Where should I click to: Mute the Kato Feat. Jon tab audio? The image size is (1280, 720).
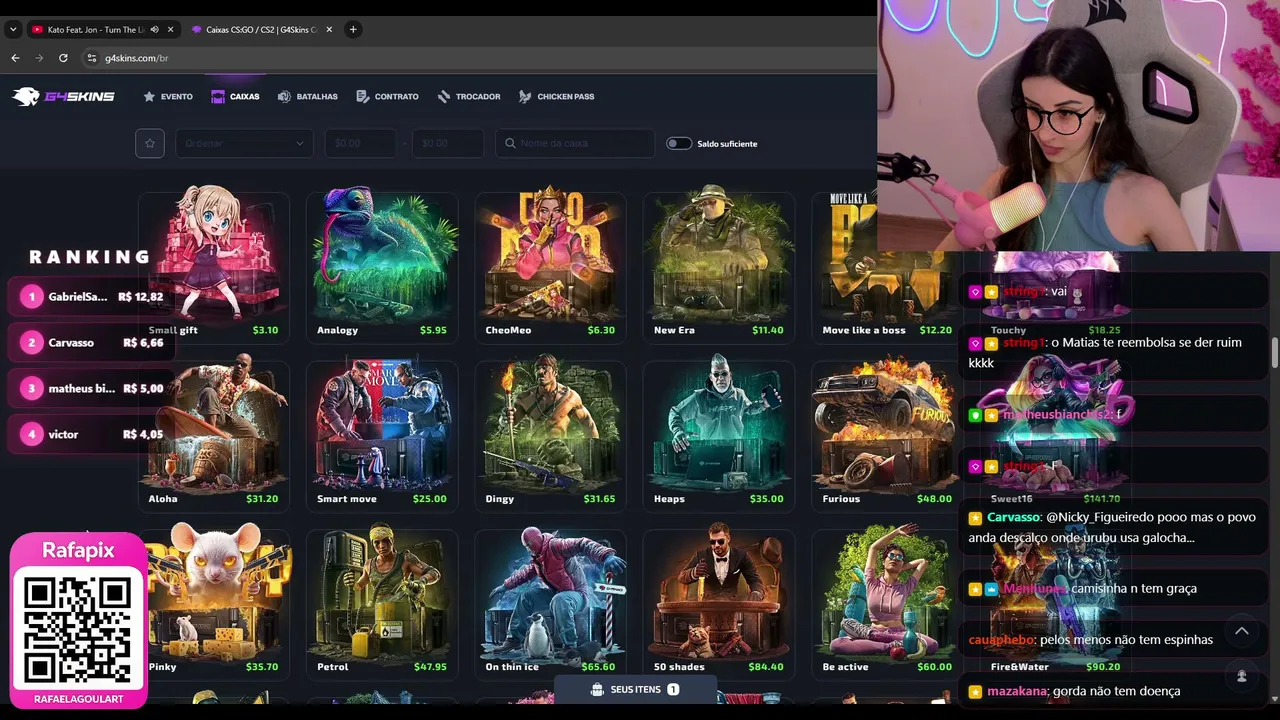coord(154,30)
